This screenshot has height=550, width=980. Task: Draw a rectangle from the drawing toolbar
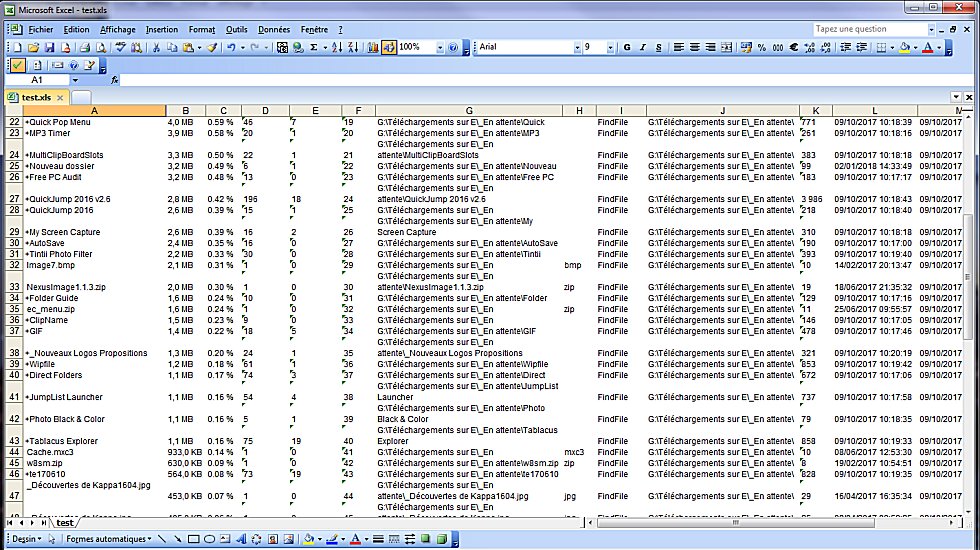(194, 539)
